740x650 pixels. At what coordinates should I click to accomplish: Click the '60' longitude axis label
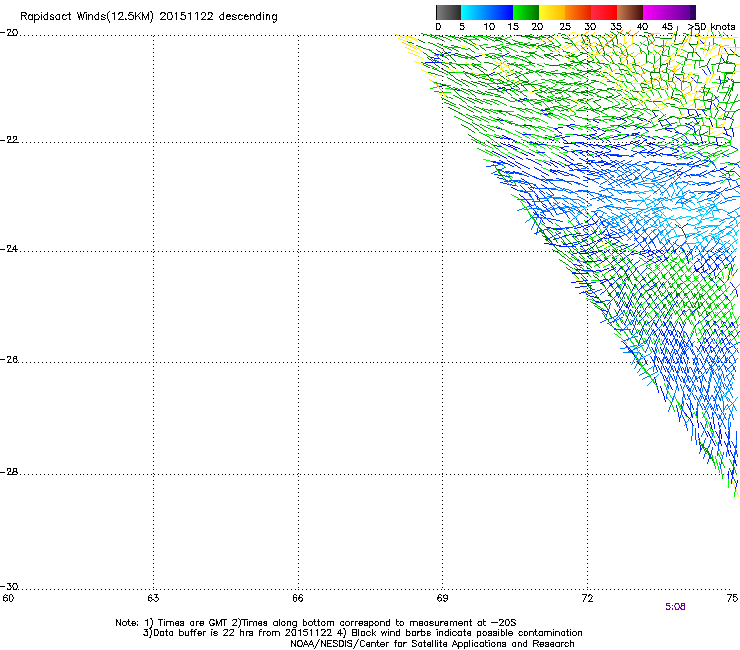coord(8,599)
